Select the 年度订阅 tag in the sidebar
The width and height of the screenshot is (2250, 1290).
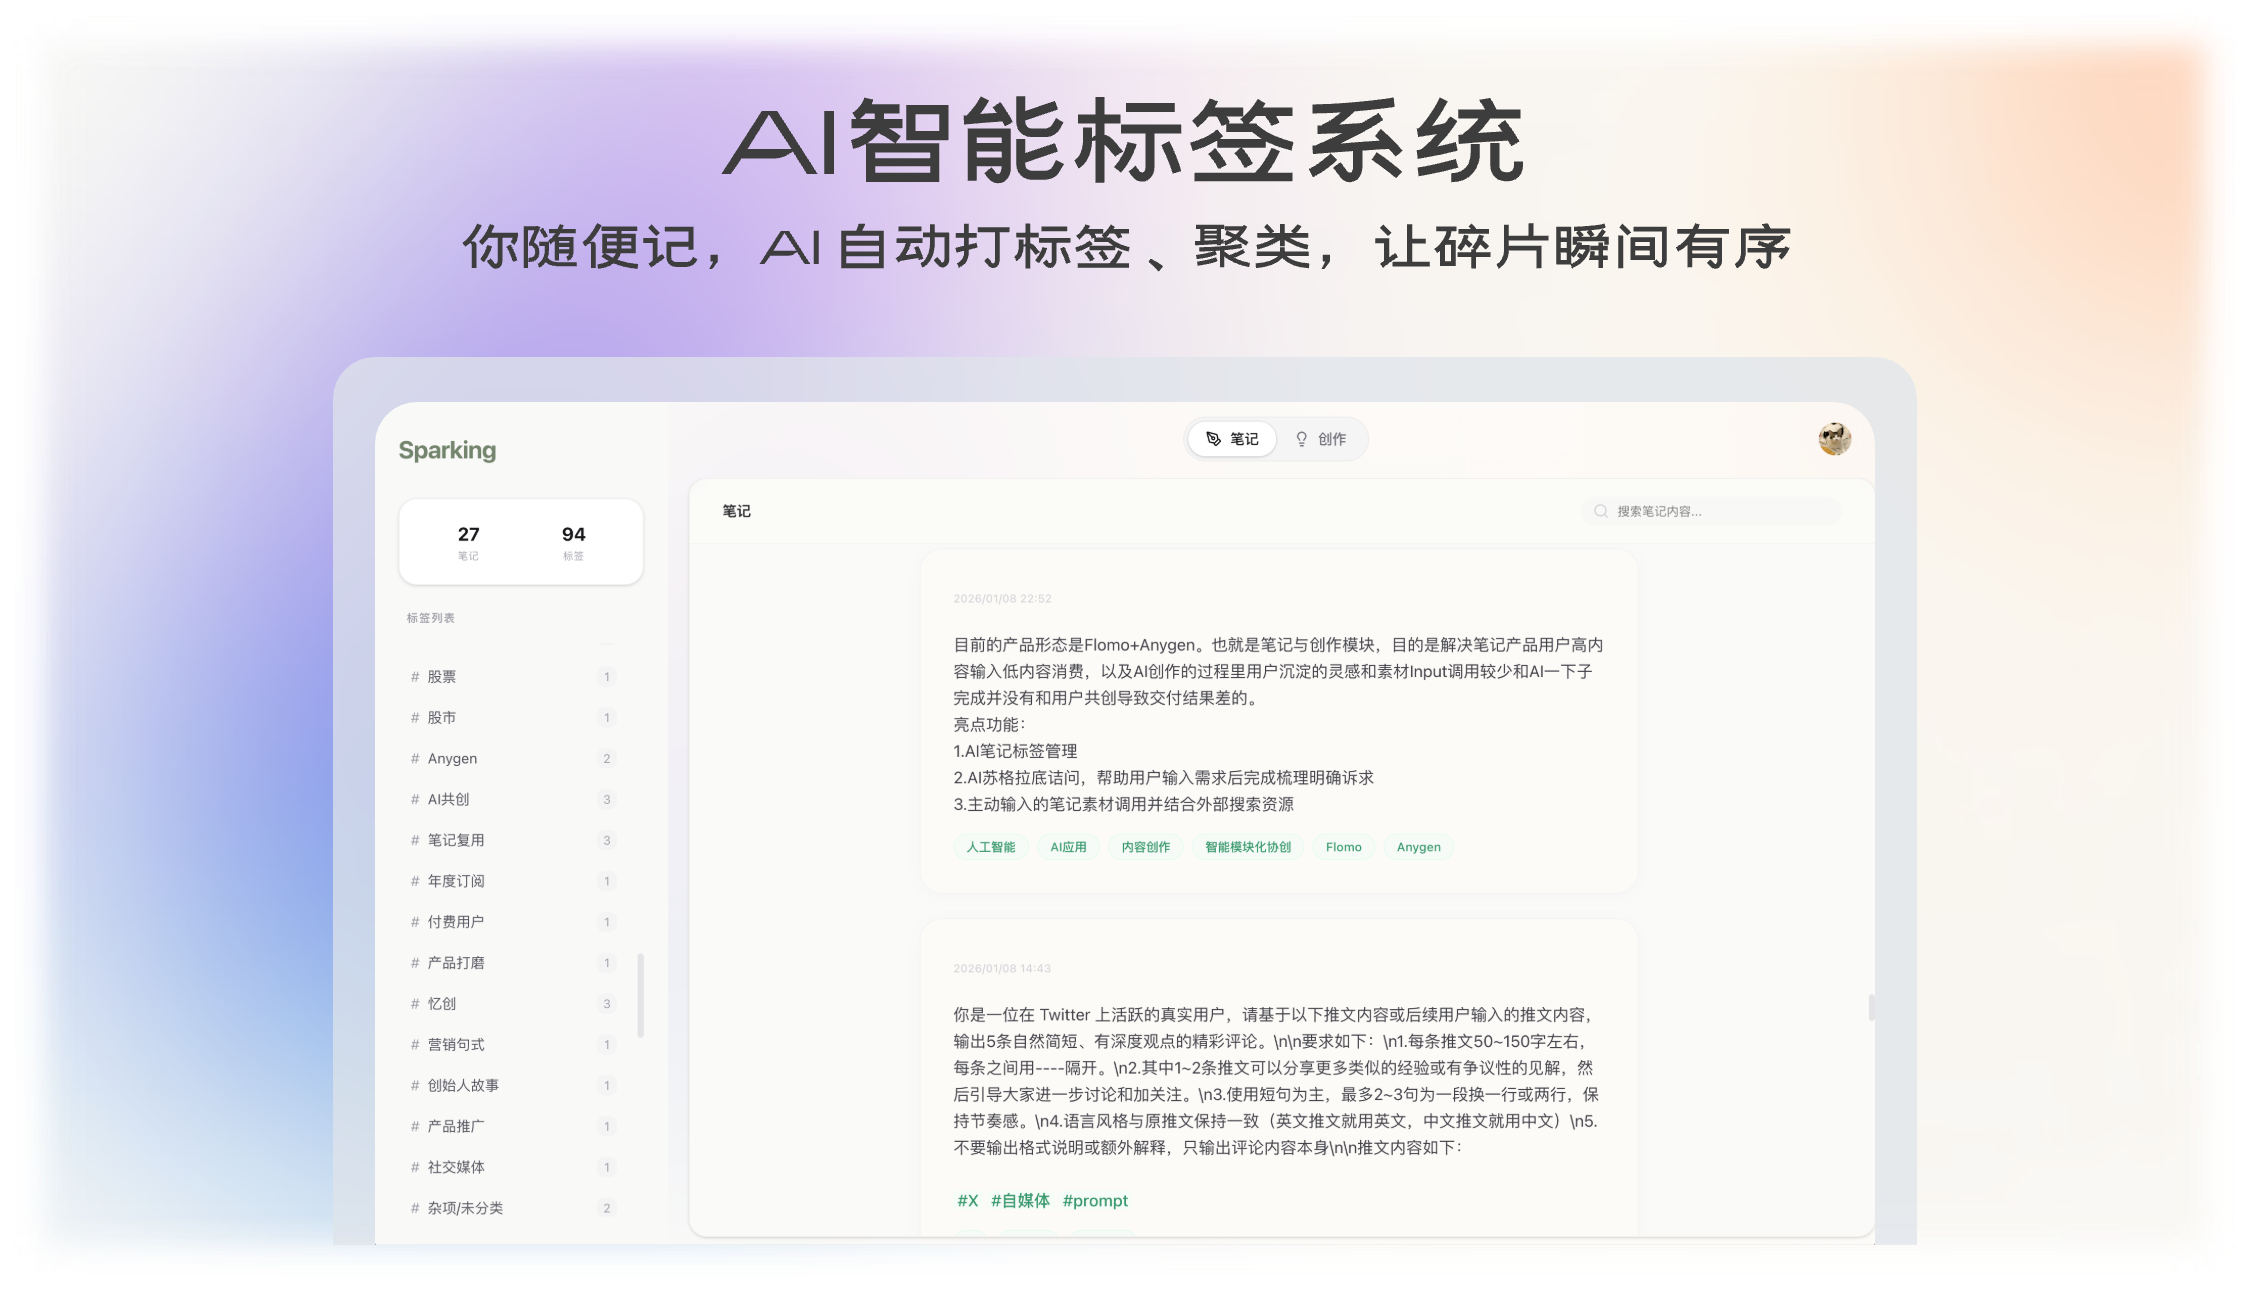455,880
